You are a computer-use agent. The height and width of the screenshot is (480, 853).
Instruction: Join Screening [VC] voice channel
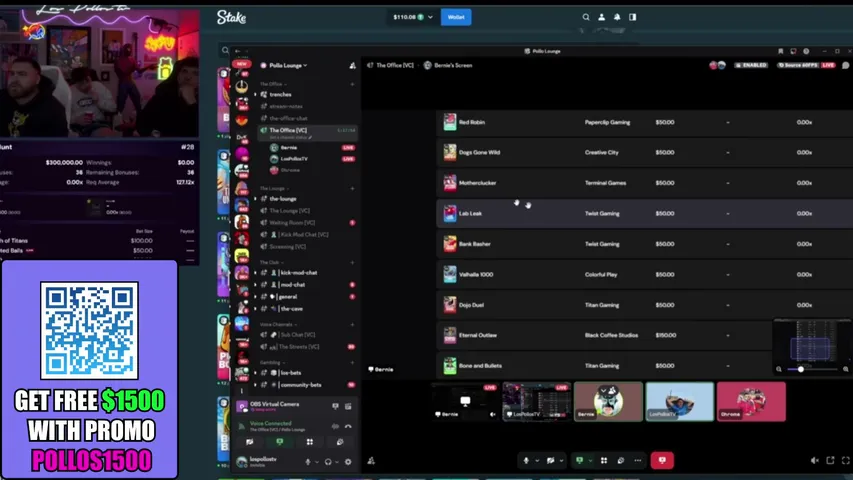coord(288,247)
